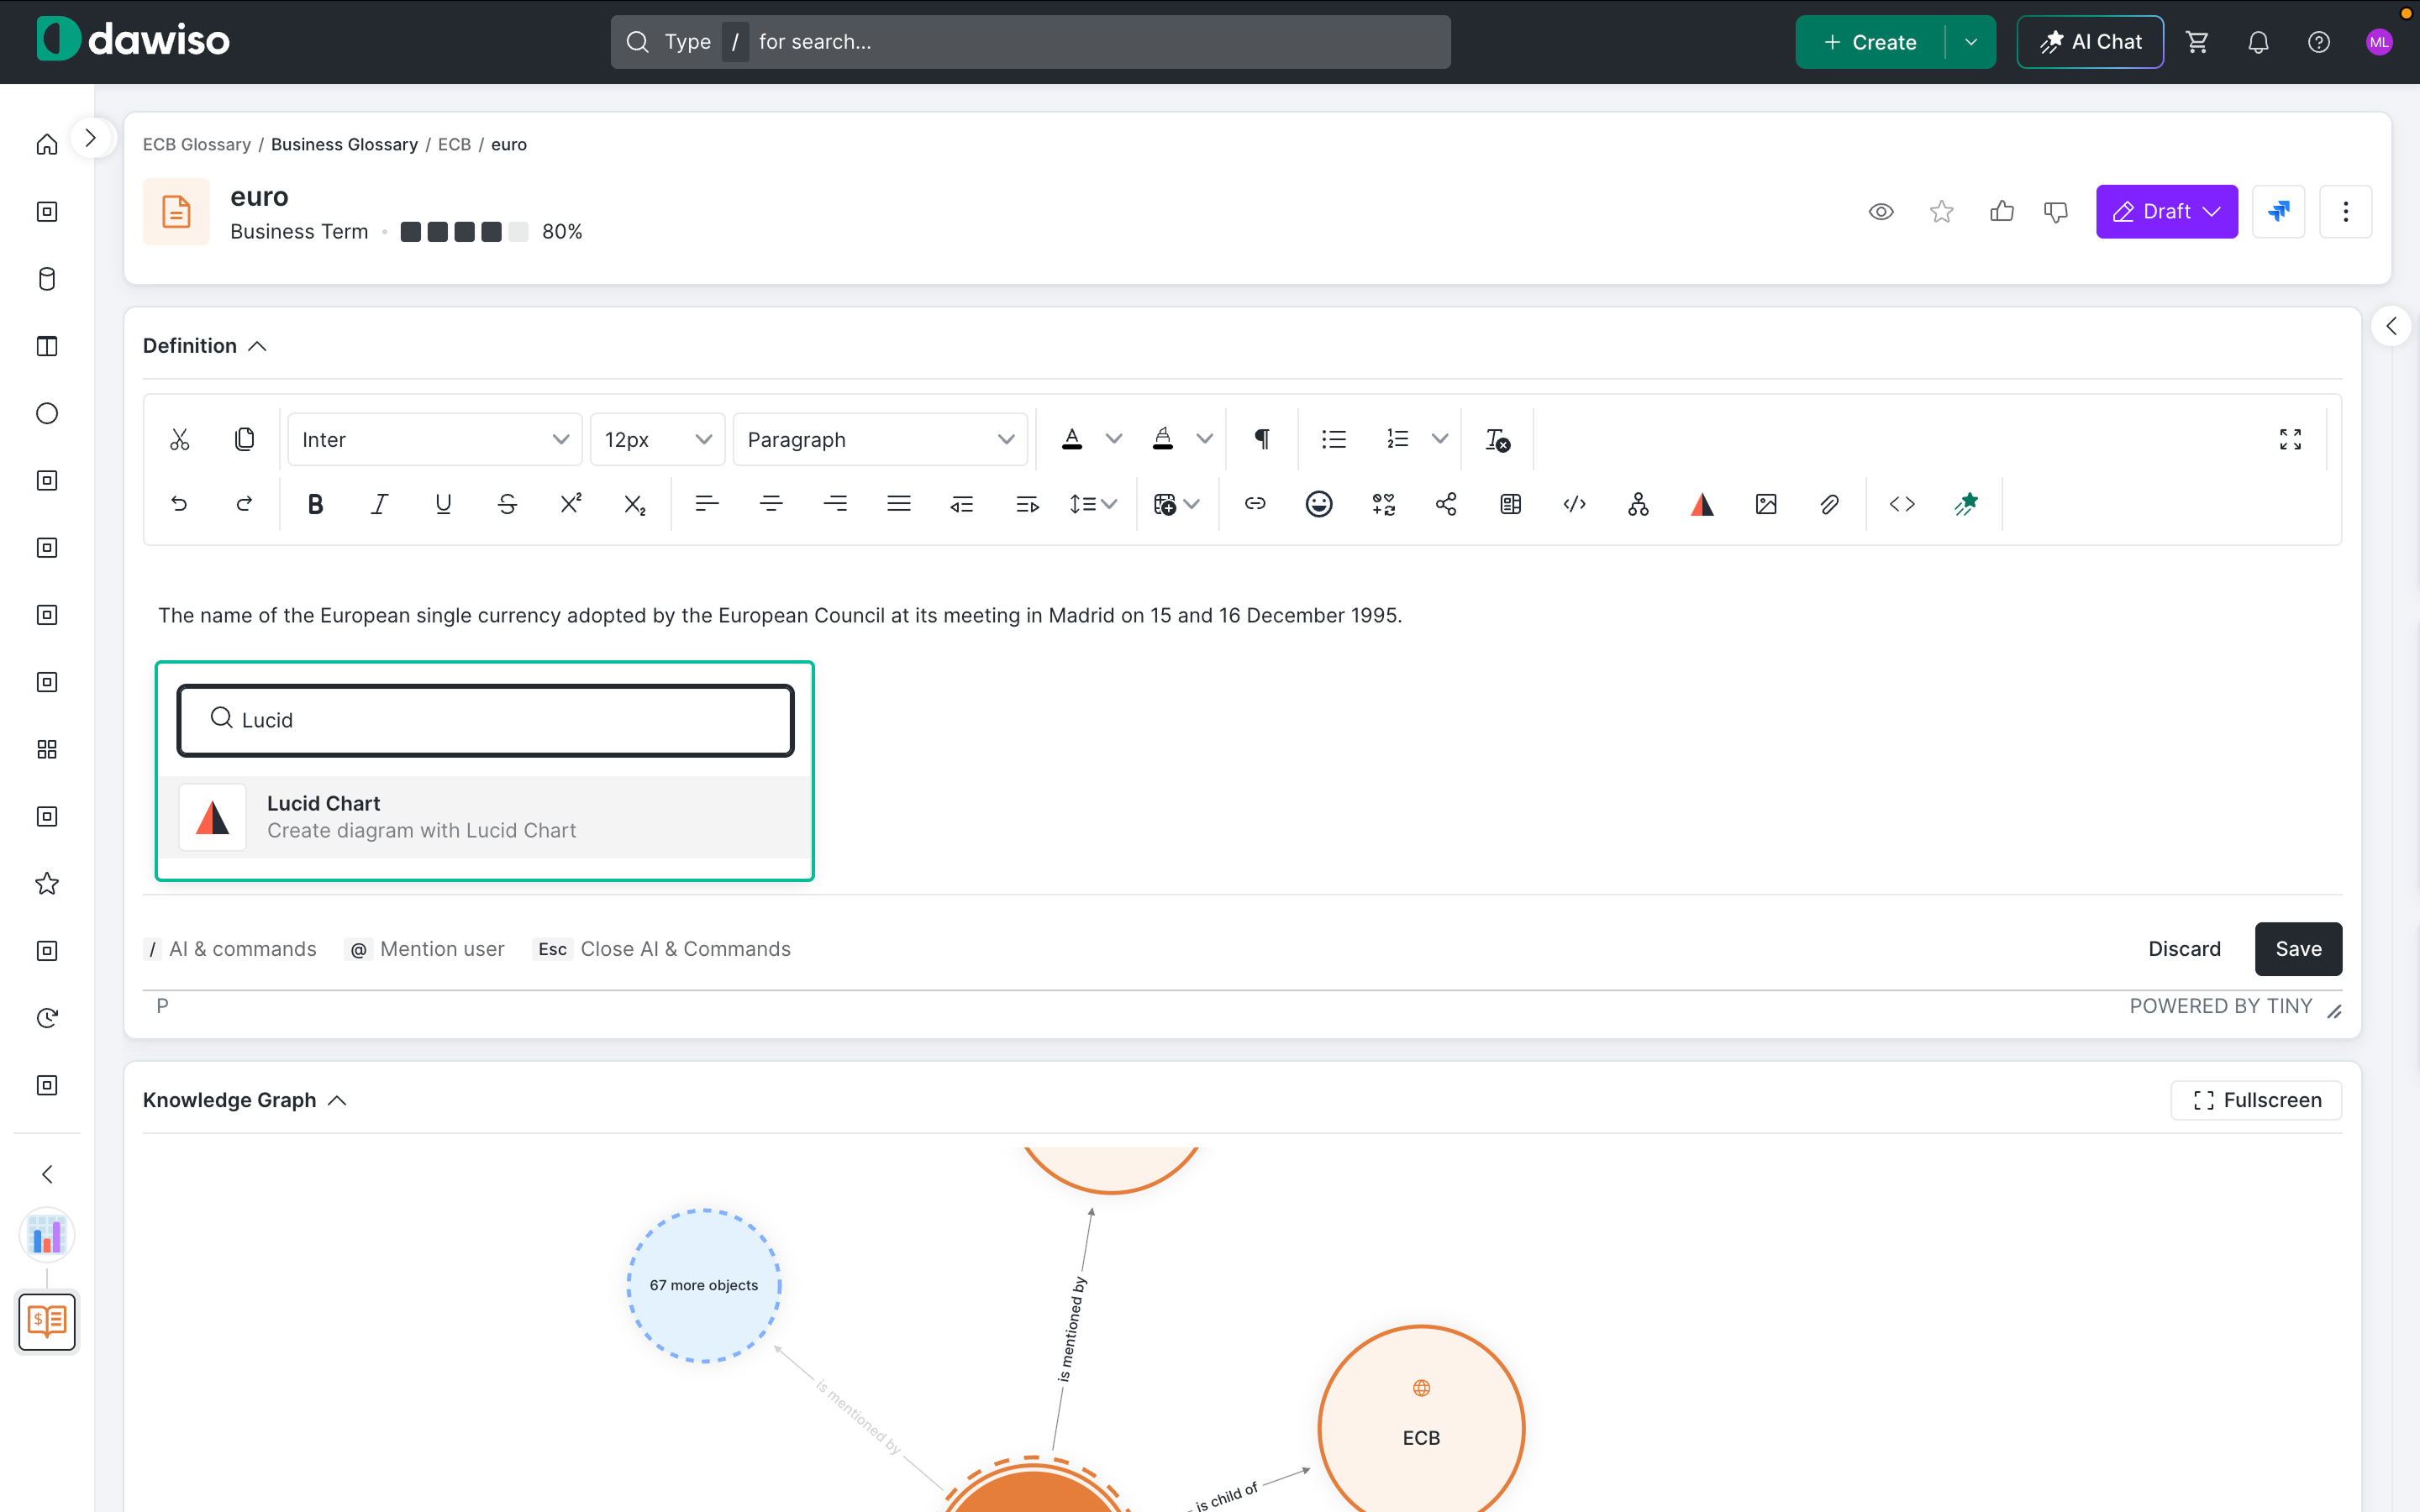Image resolution: width=2420 pixels, height=1512 pixels.
Task: Click the Clear formatting icon
Action: 1497,439
